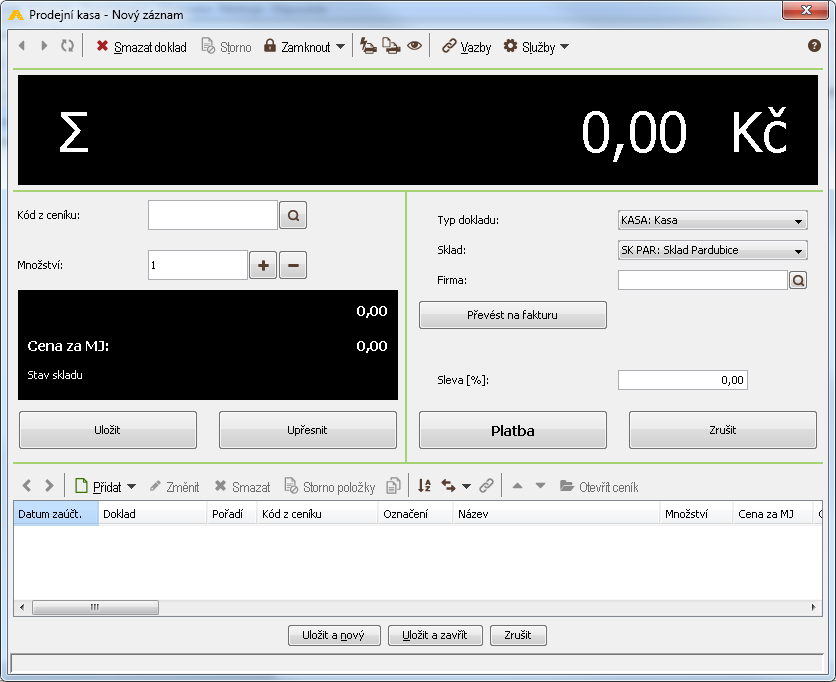
Task: Click Zrušit button next to Platba
Action: pos(723,430)
